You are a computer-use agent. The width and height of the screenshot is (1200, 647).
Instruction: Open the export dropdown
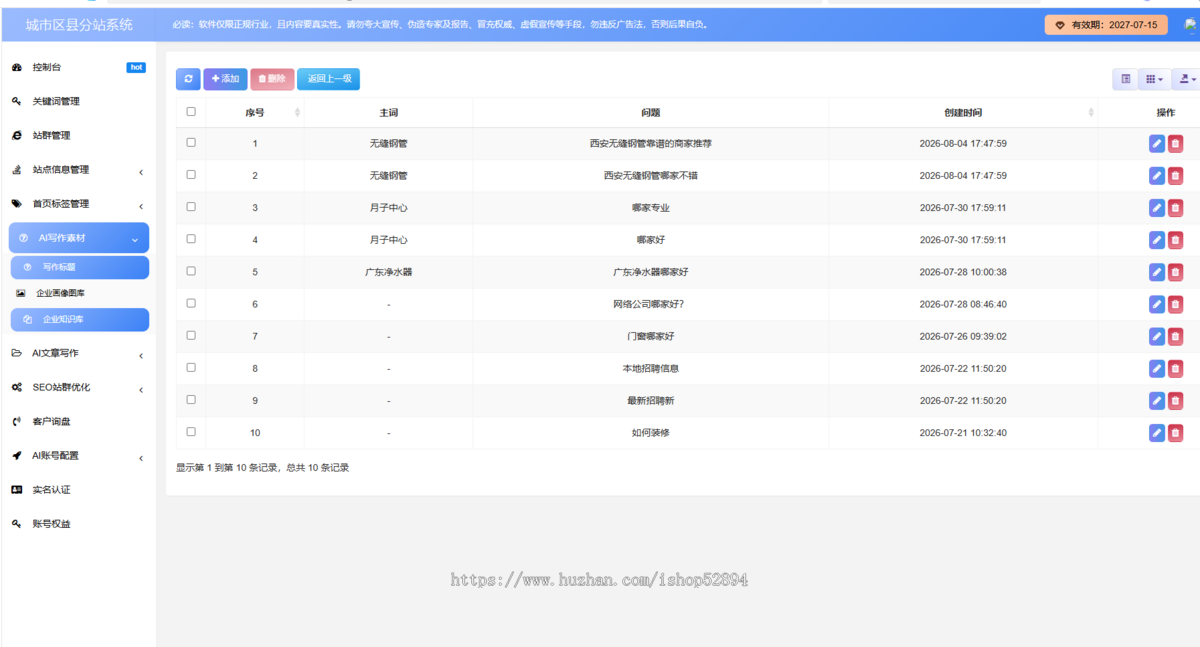[x=1186, y=79]
